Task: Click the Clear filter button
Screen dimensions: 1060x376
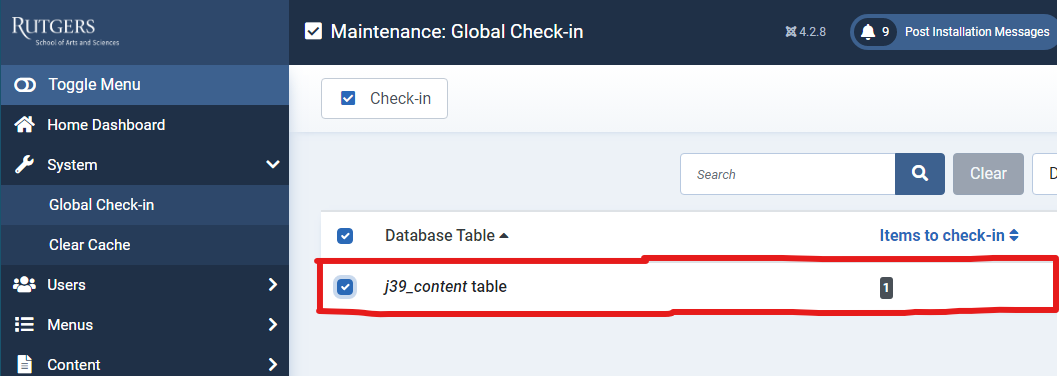Action: tap(988, 174)
